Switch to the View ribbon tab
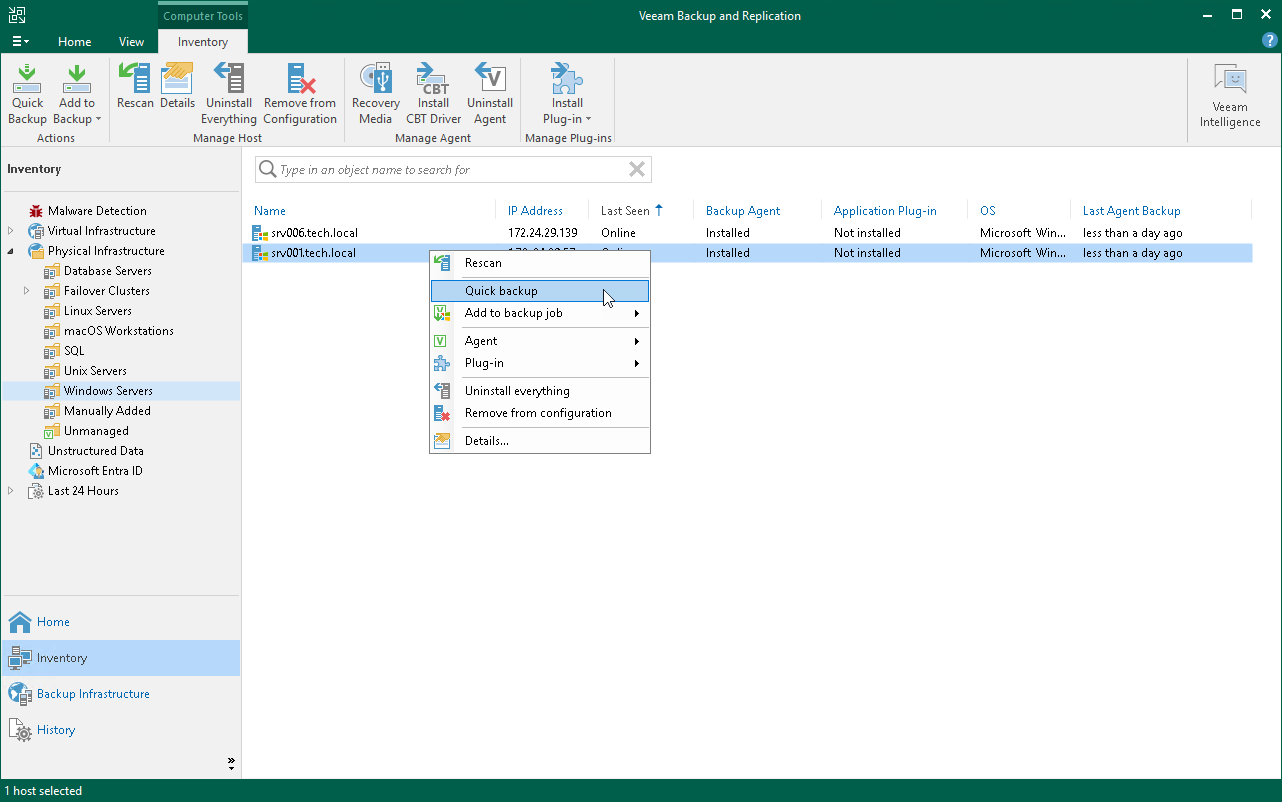 [132, 42]
